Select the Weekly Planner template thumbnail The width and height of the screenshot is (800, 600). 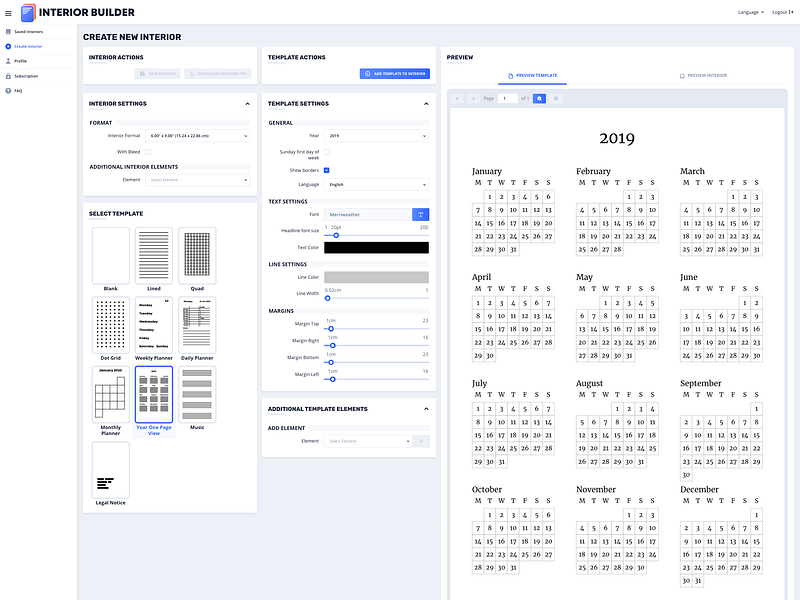tap(154, 325)
